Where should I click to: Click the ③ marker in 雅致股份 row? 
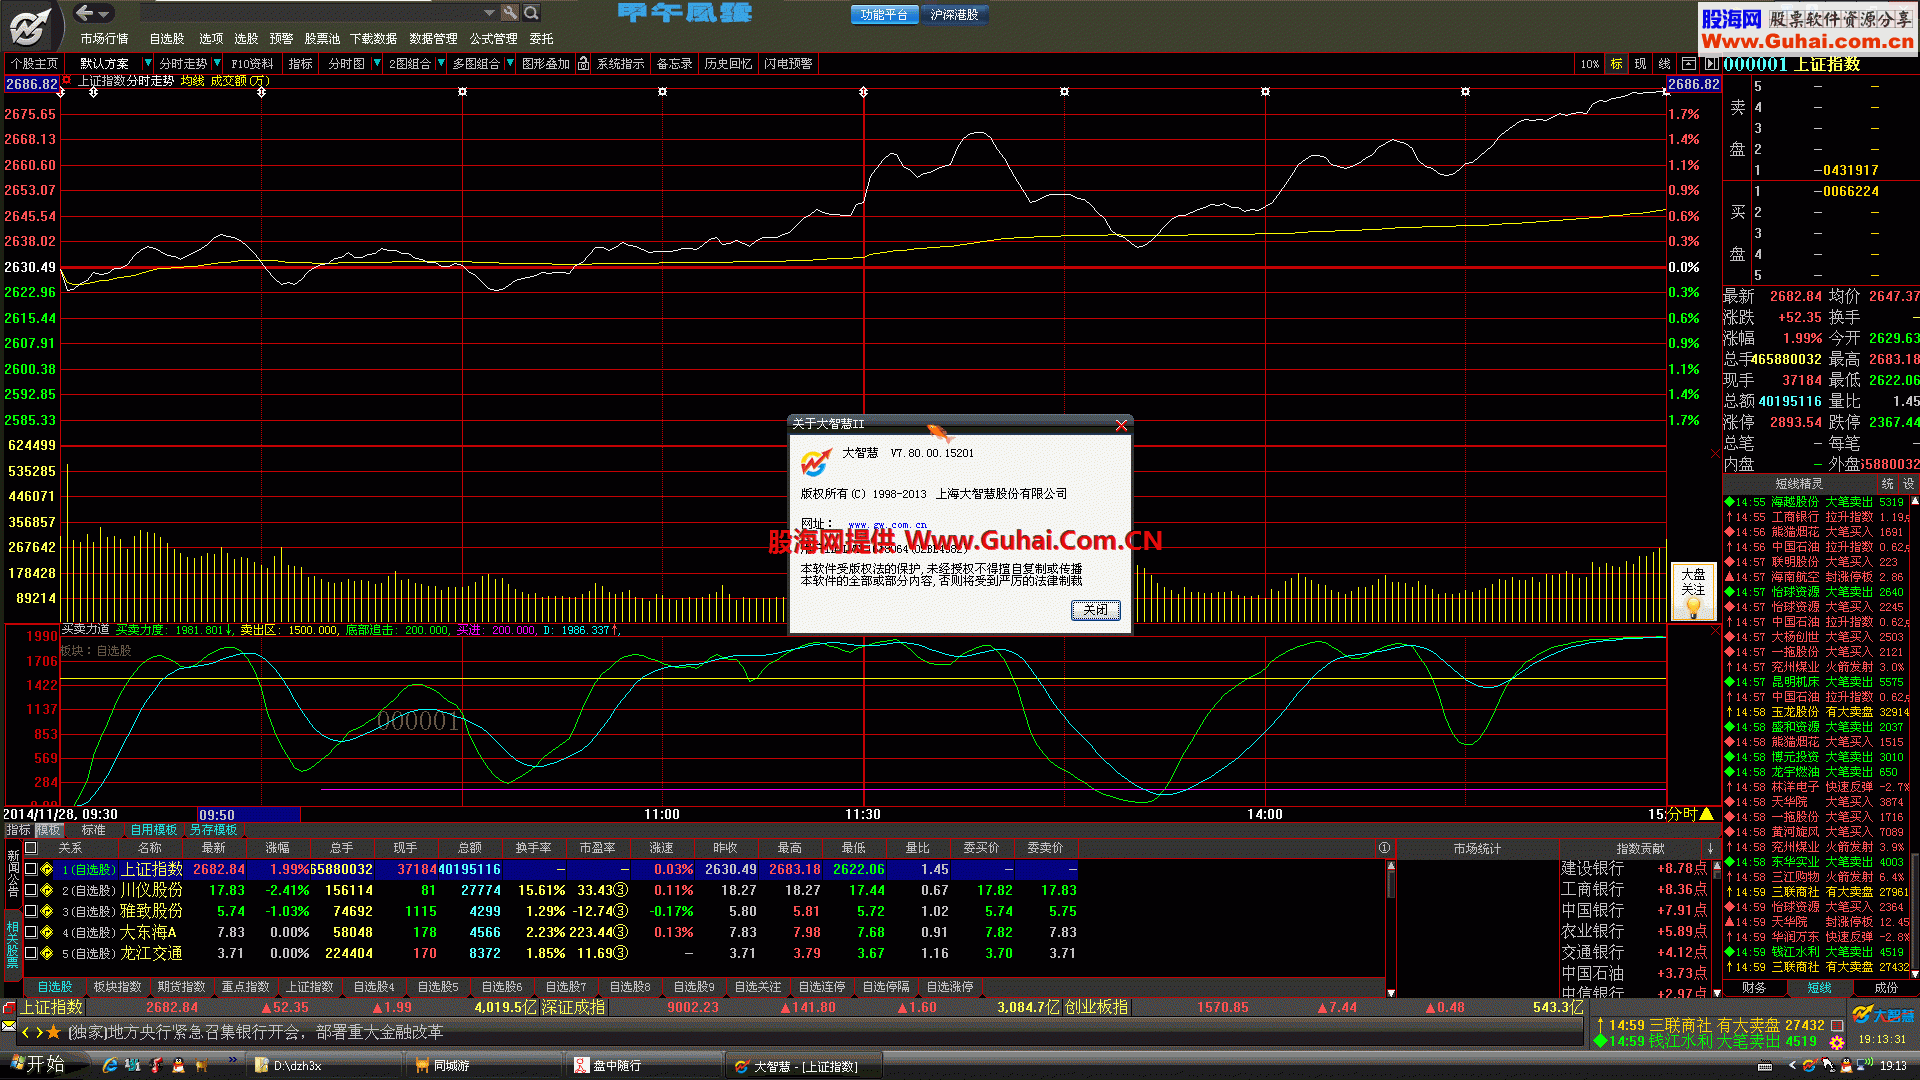tap(620, 911)
